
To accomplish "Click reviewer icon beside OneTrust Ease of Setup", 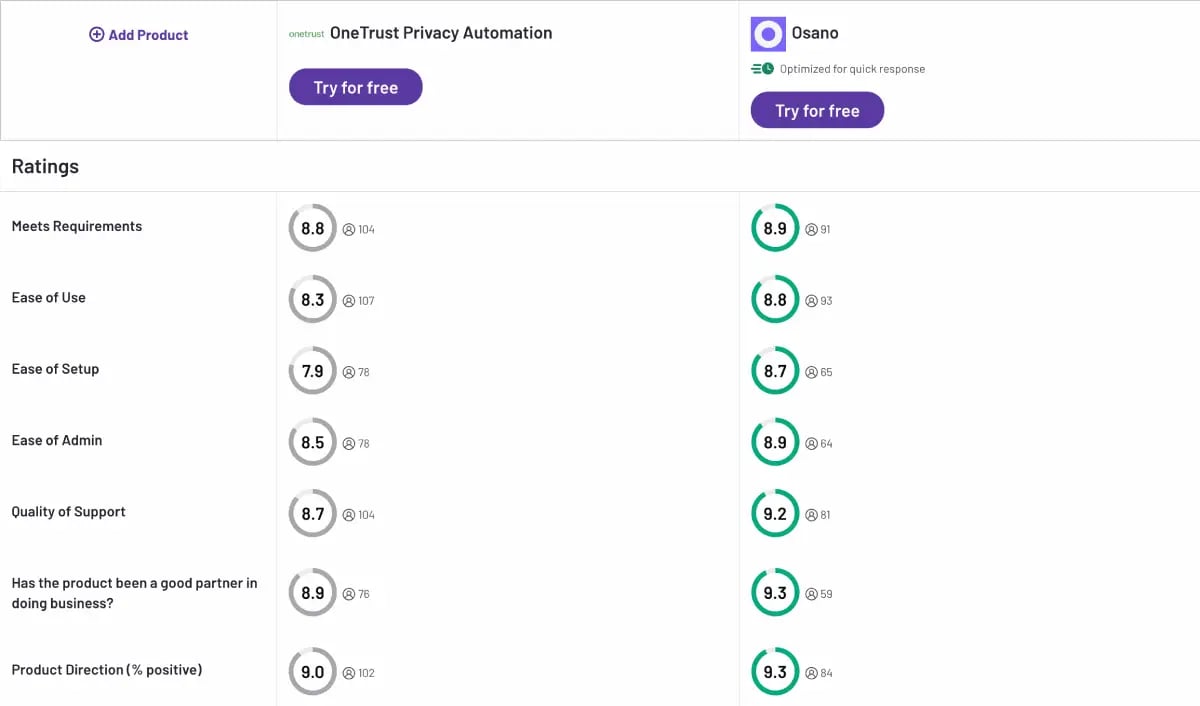I will click(349, 372).
